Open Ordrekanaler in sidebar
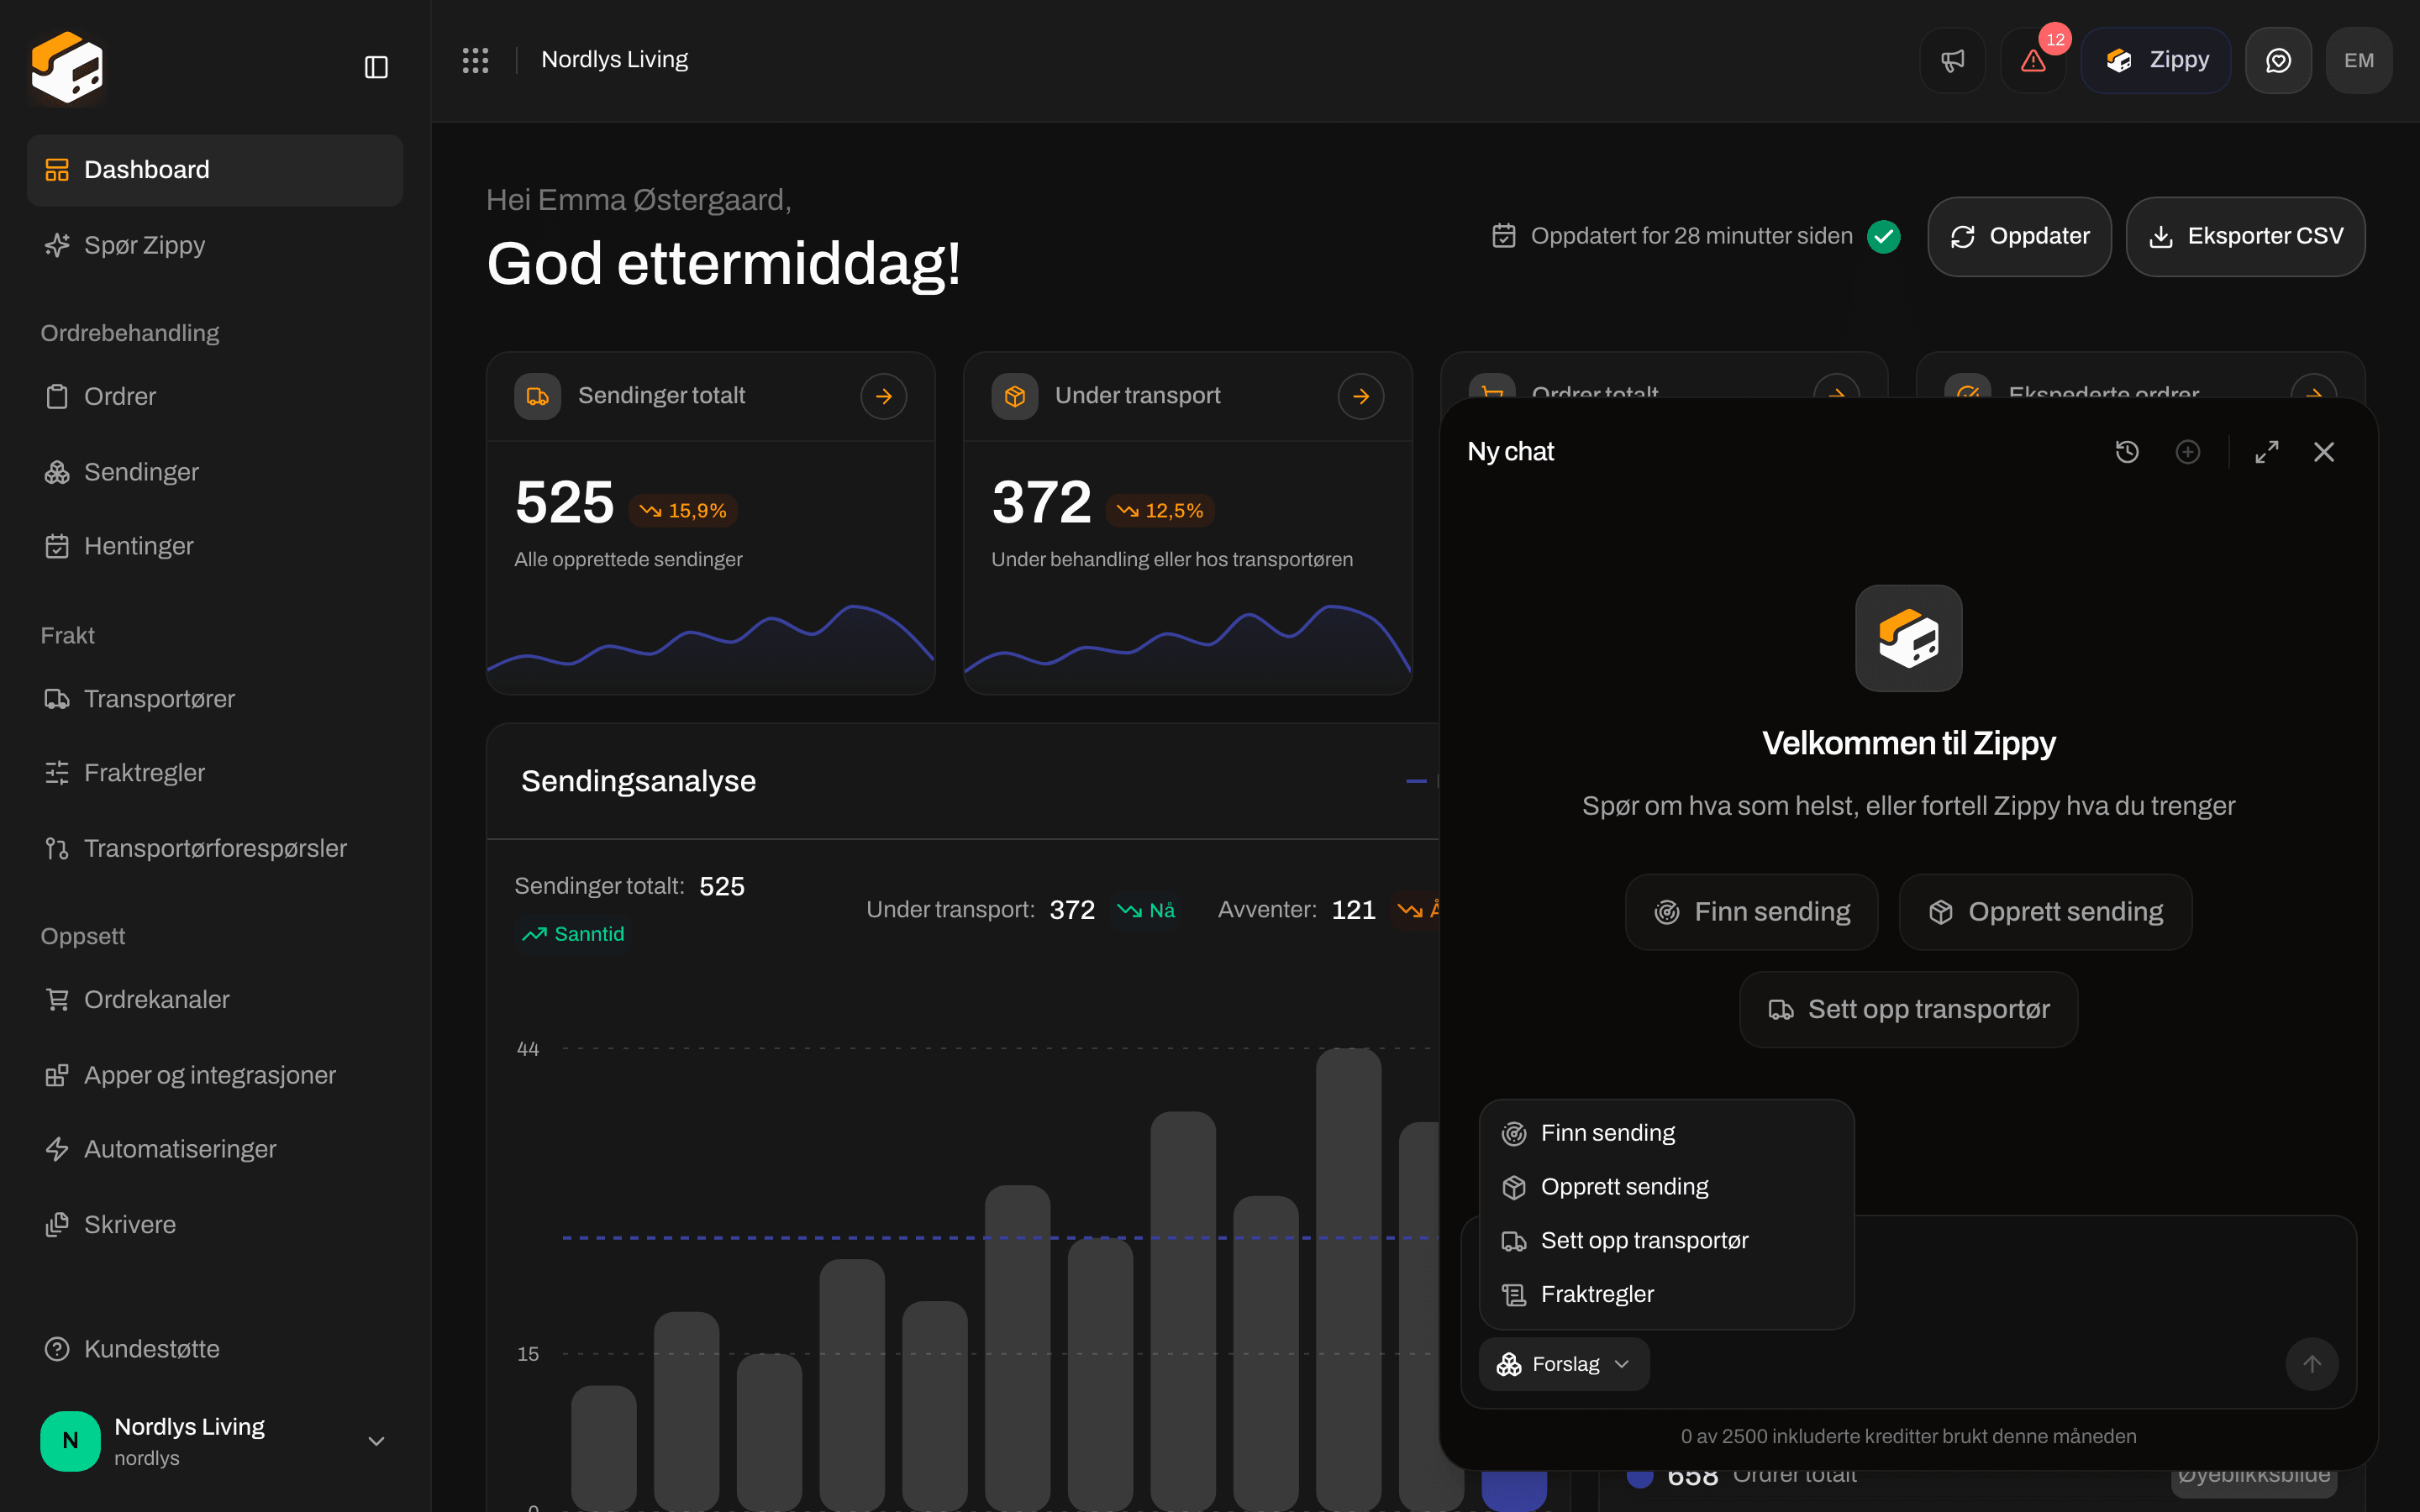The width and height of the screenshot is (2420, 1512). pos(215,1000)
